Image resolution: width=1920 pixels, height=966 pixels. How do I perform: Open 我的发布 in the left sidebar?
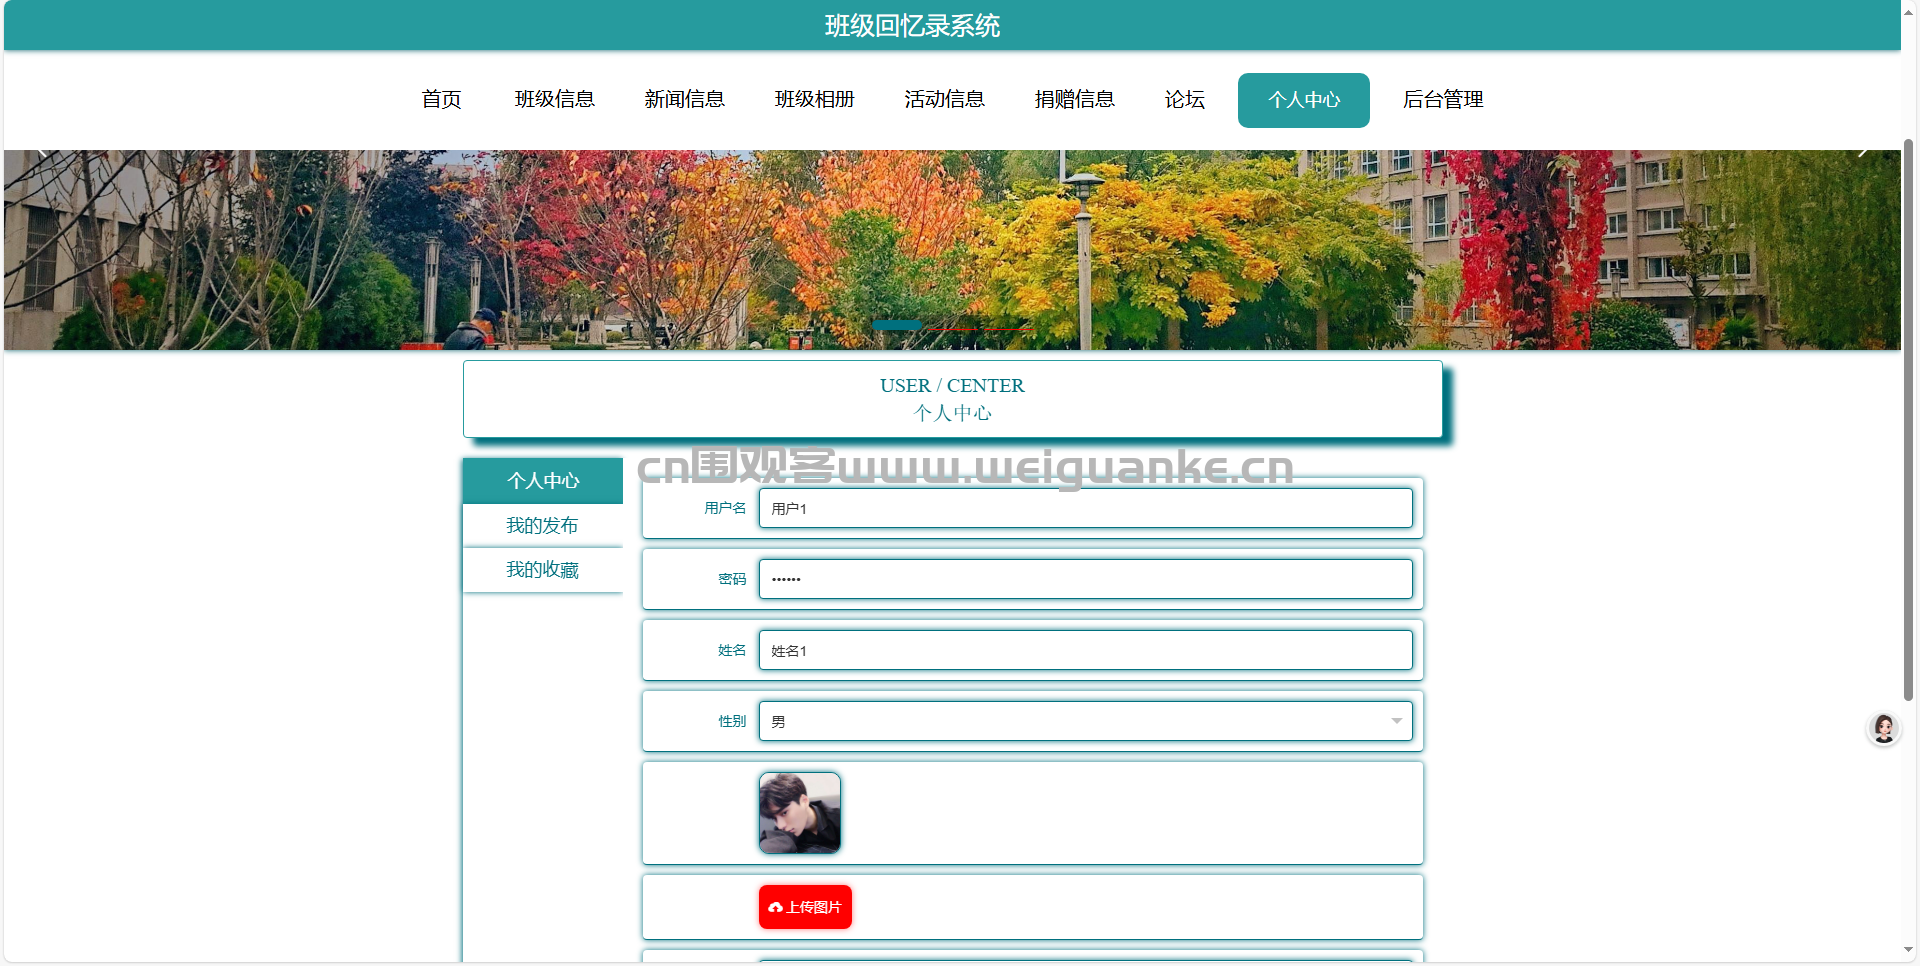tap(543, 526)
